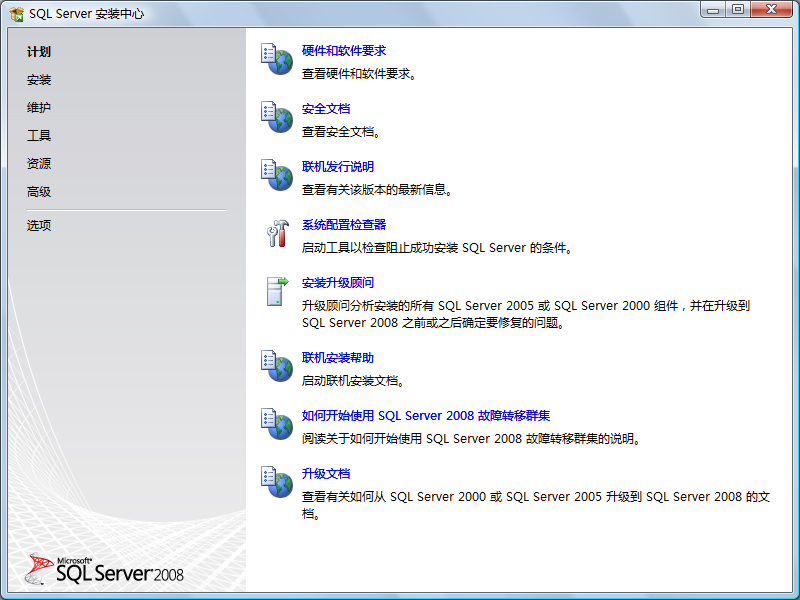Click text 启动工具以检查阻止成功安装 SQL Server 的条件。
Screen dimensions: 800x600
(x=437, y=248)
